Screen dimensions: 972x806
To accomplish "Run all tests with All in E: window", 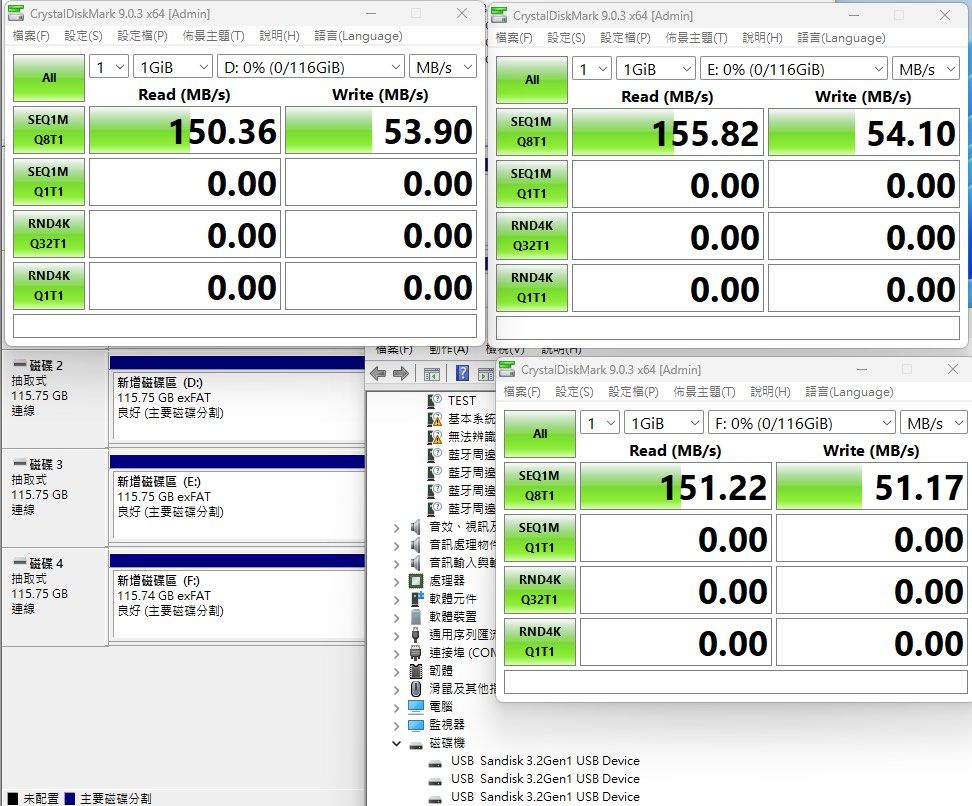I will (532, 79).
